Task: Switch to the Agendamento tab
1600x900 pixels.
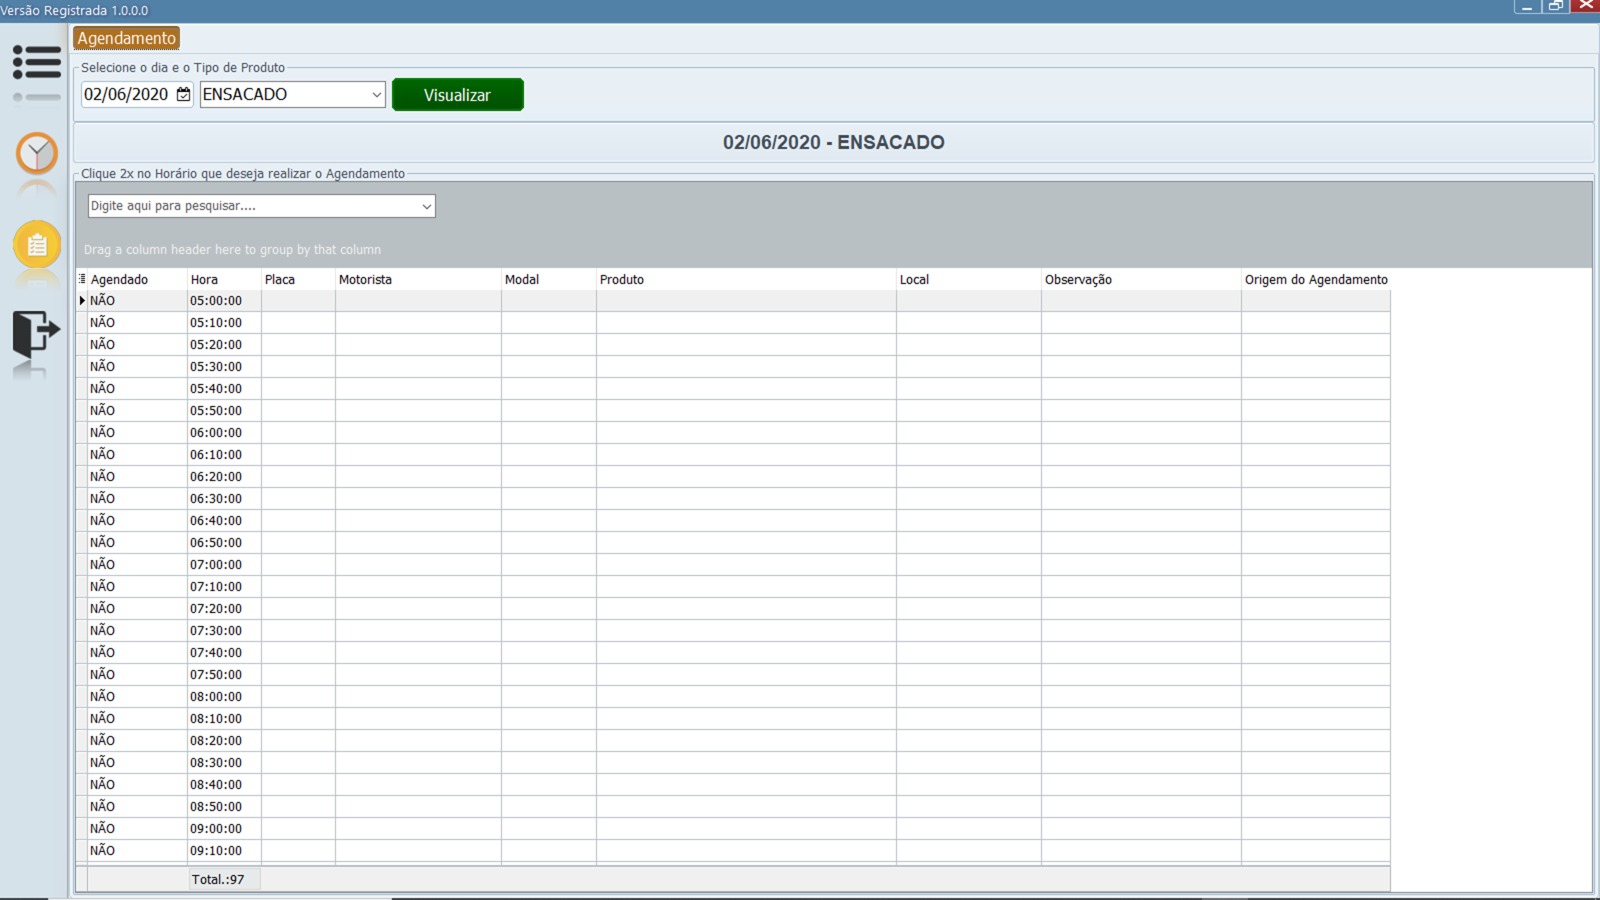Action: point(126,38)
